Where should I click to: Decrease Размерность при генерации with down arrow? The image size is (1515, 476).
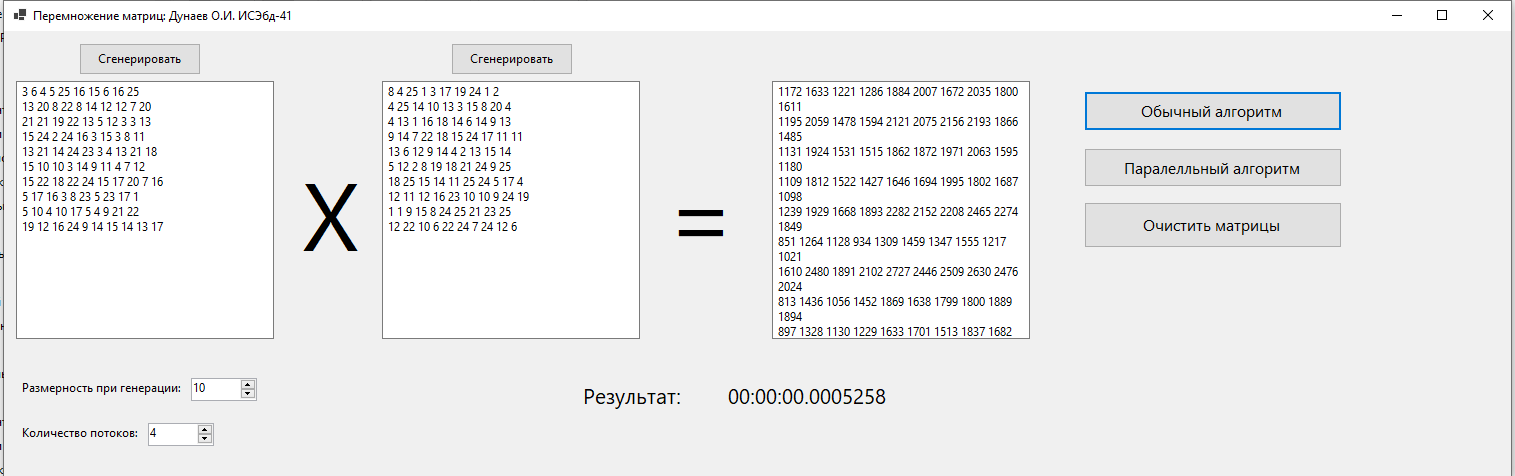pos(247,394)
